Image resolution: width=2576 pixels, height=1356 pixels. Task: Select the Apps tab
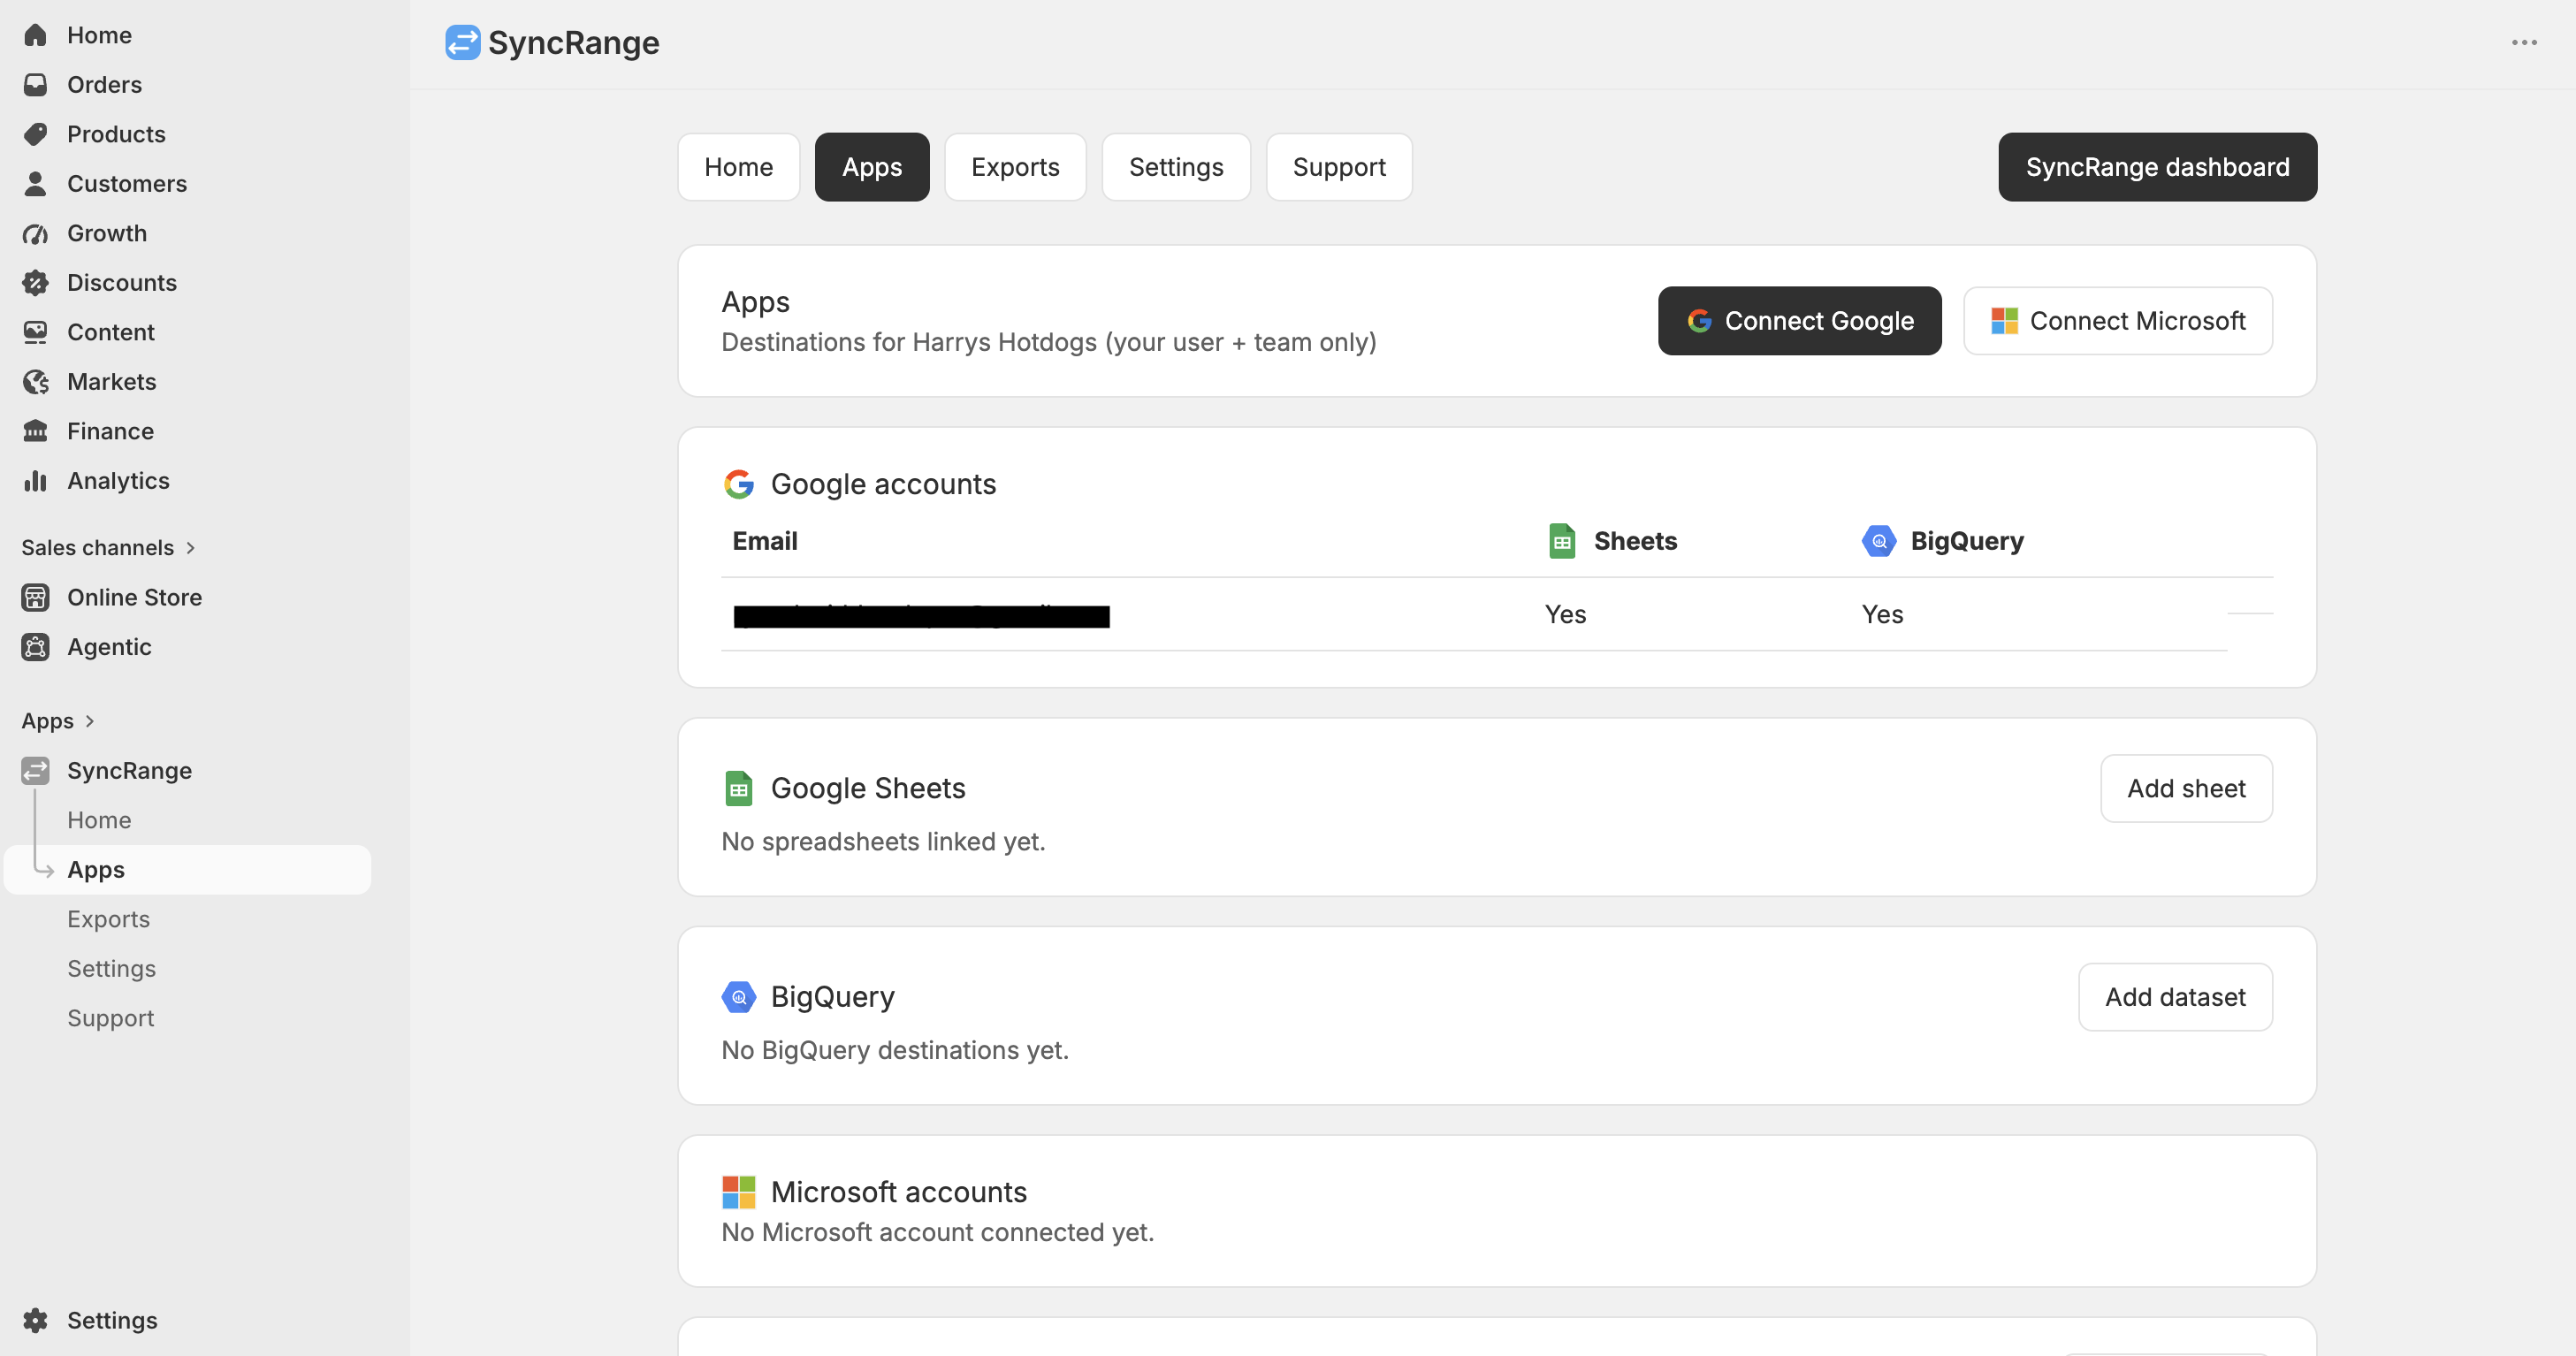click(x=872, y=167)
